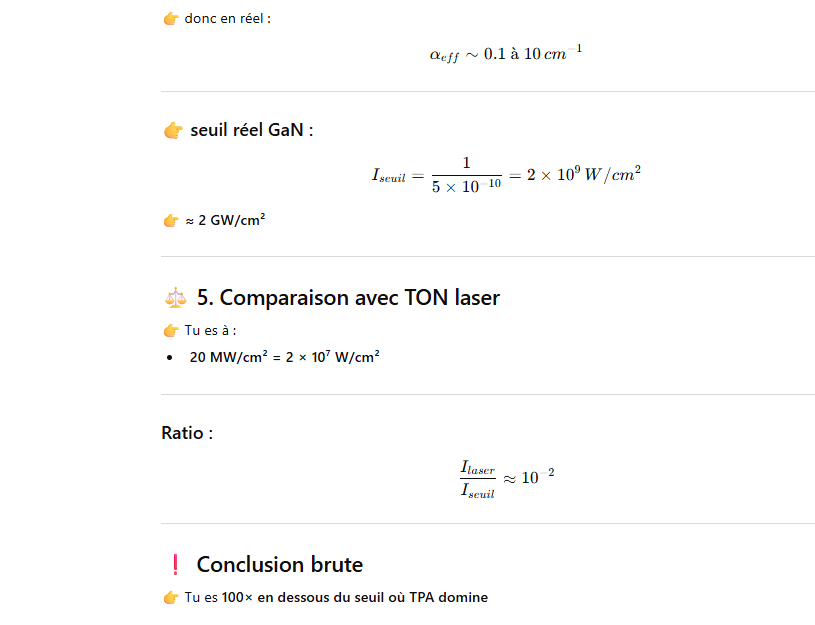Click the I_laser over I_seuil ratio formula
Screen dimensions: 815x625
pos(506,479)
